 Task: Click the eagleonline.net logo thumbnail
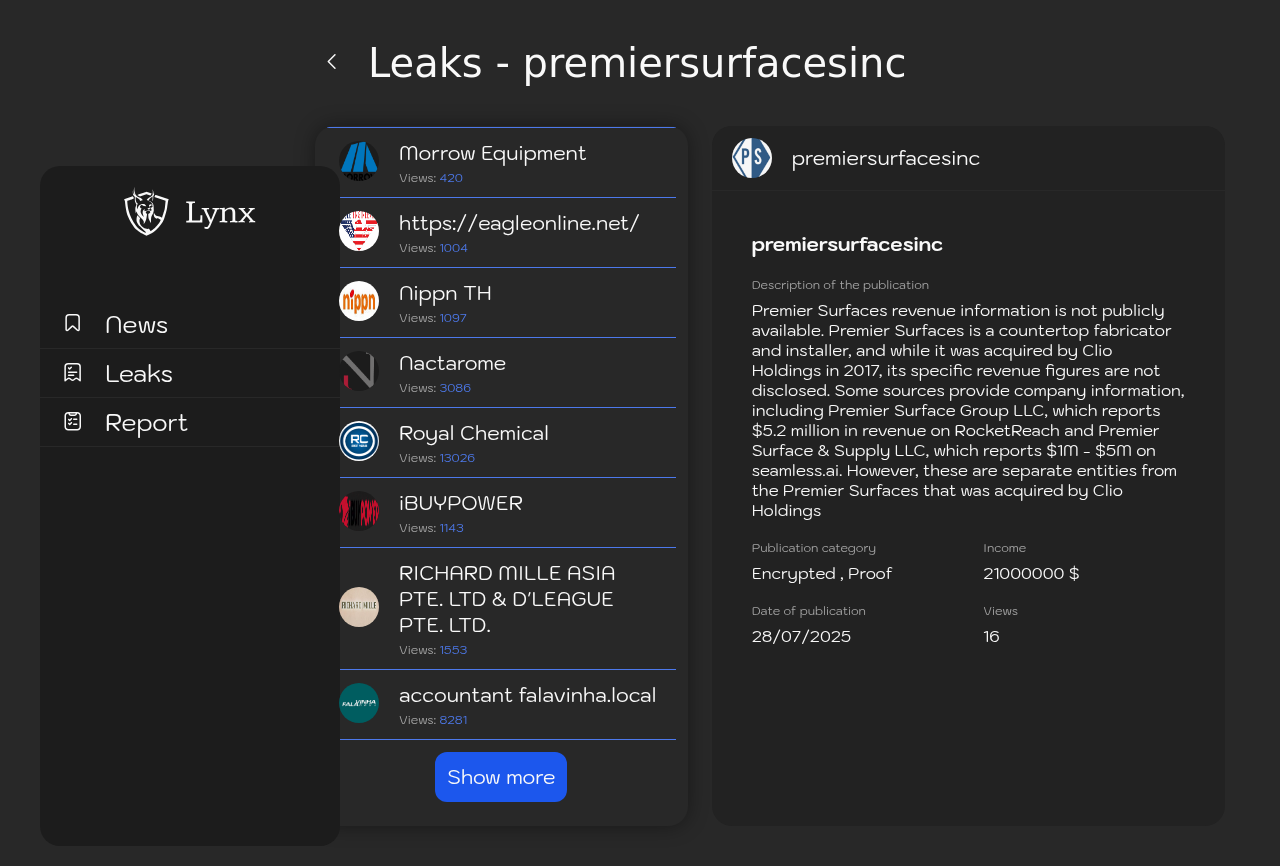click(359, 231)
